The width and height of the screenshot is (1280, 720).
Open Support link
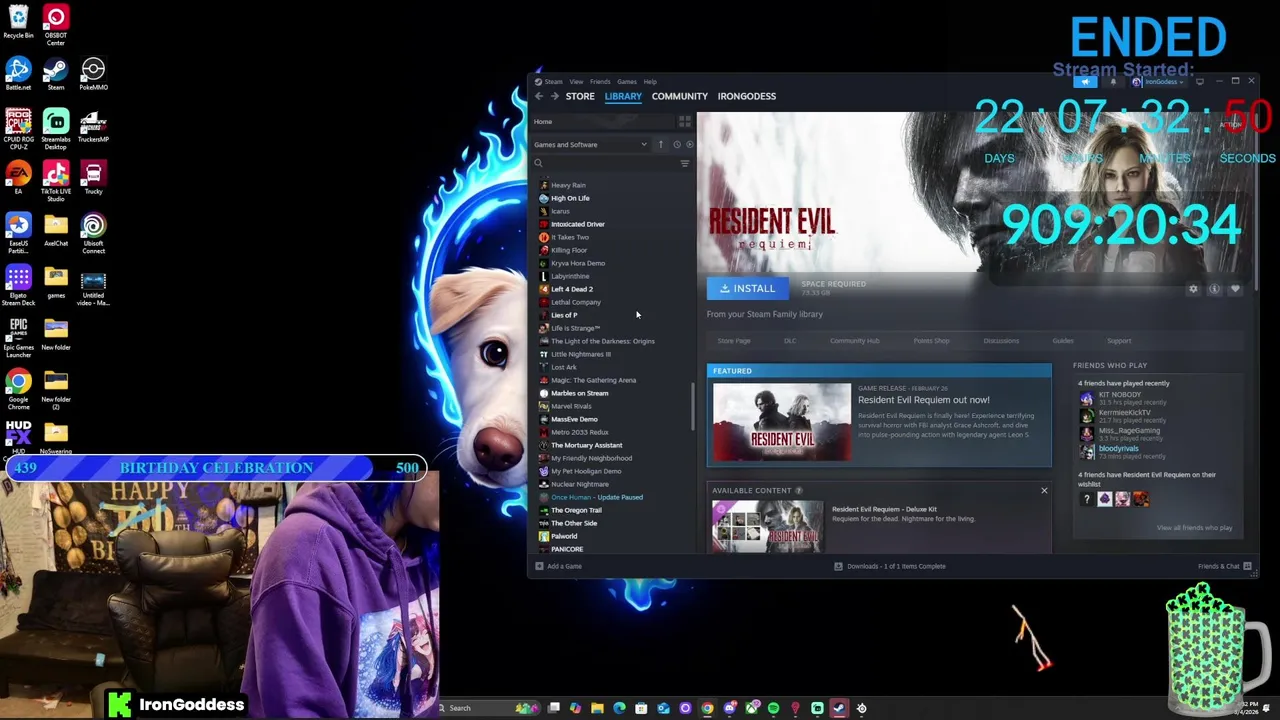click(x=1119, y=341)
